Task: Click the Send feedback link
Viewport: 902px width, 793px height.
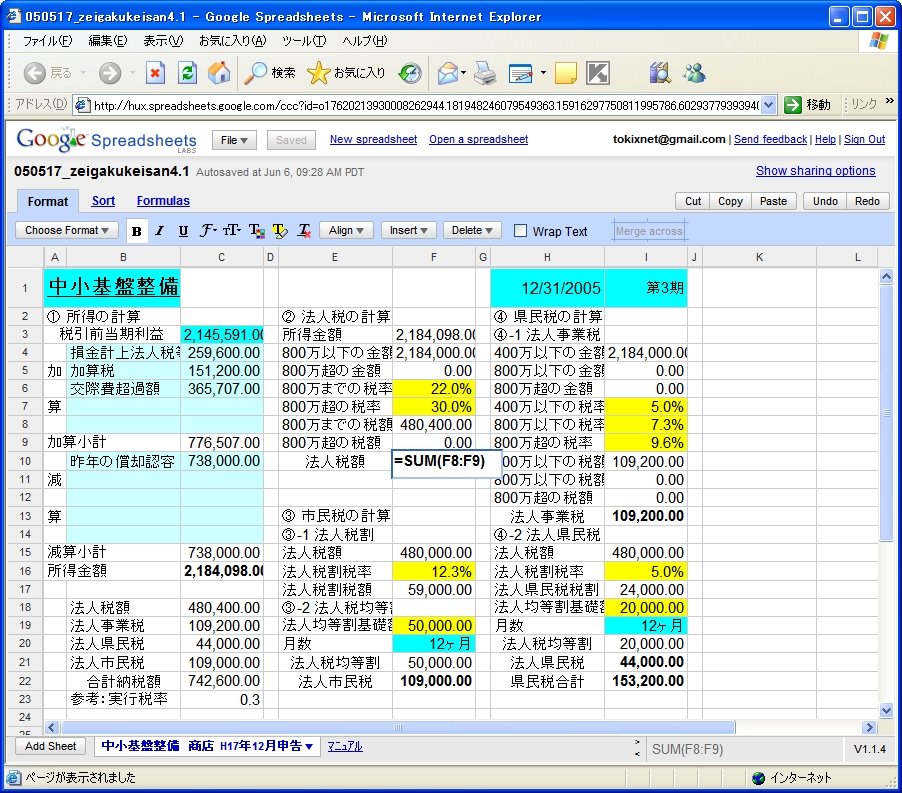Action: (770, 139)
